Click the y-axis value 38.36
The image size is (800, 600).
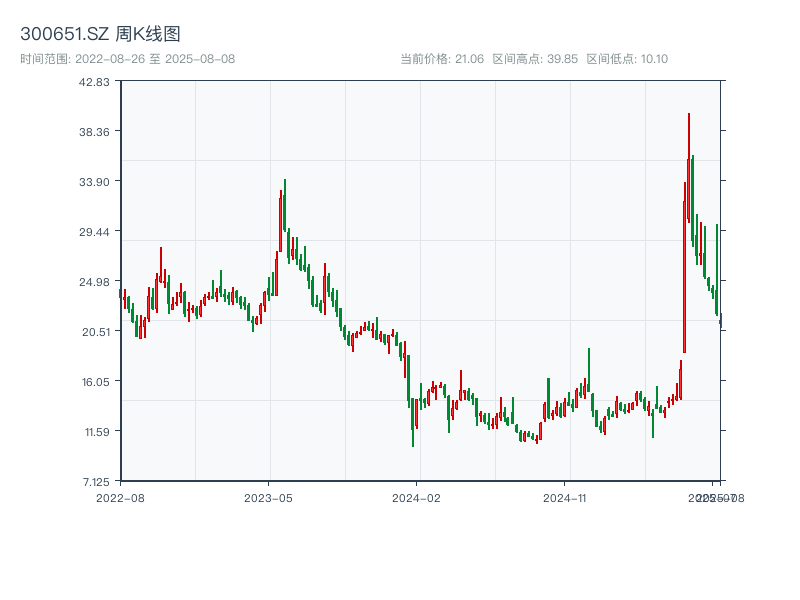click(94, 132)
